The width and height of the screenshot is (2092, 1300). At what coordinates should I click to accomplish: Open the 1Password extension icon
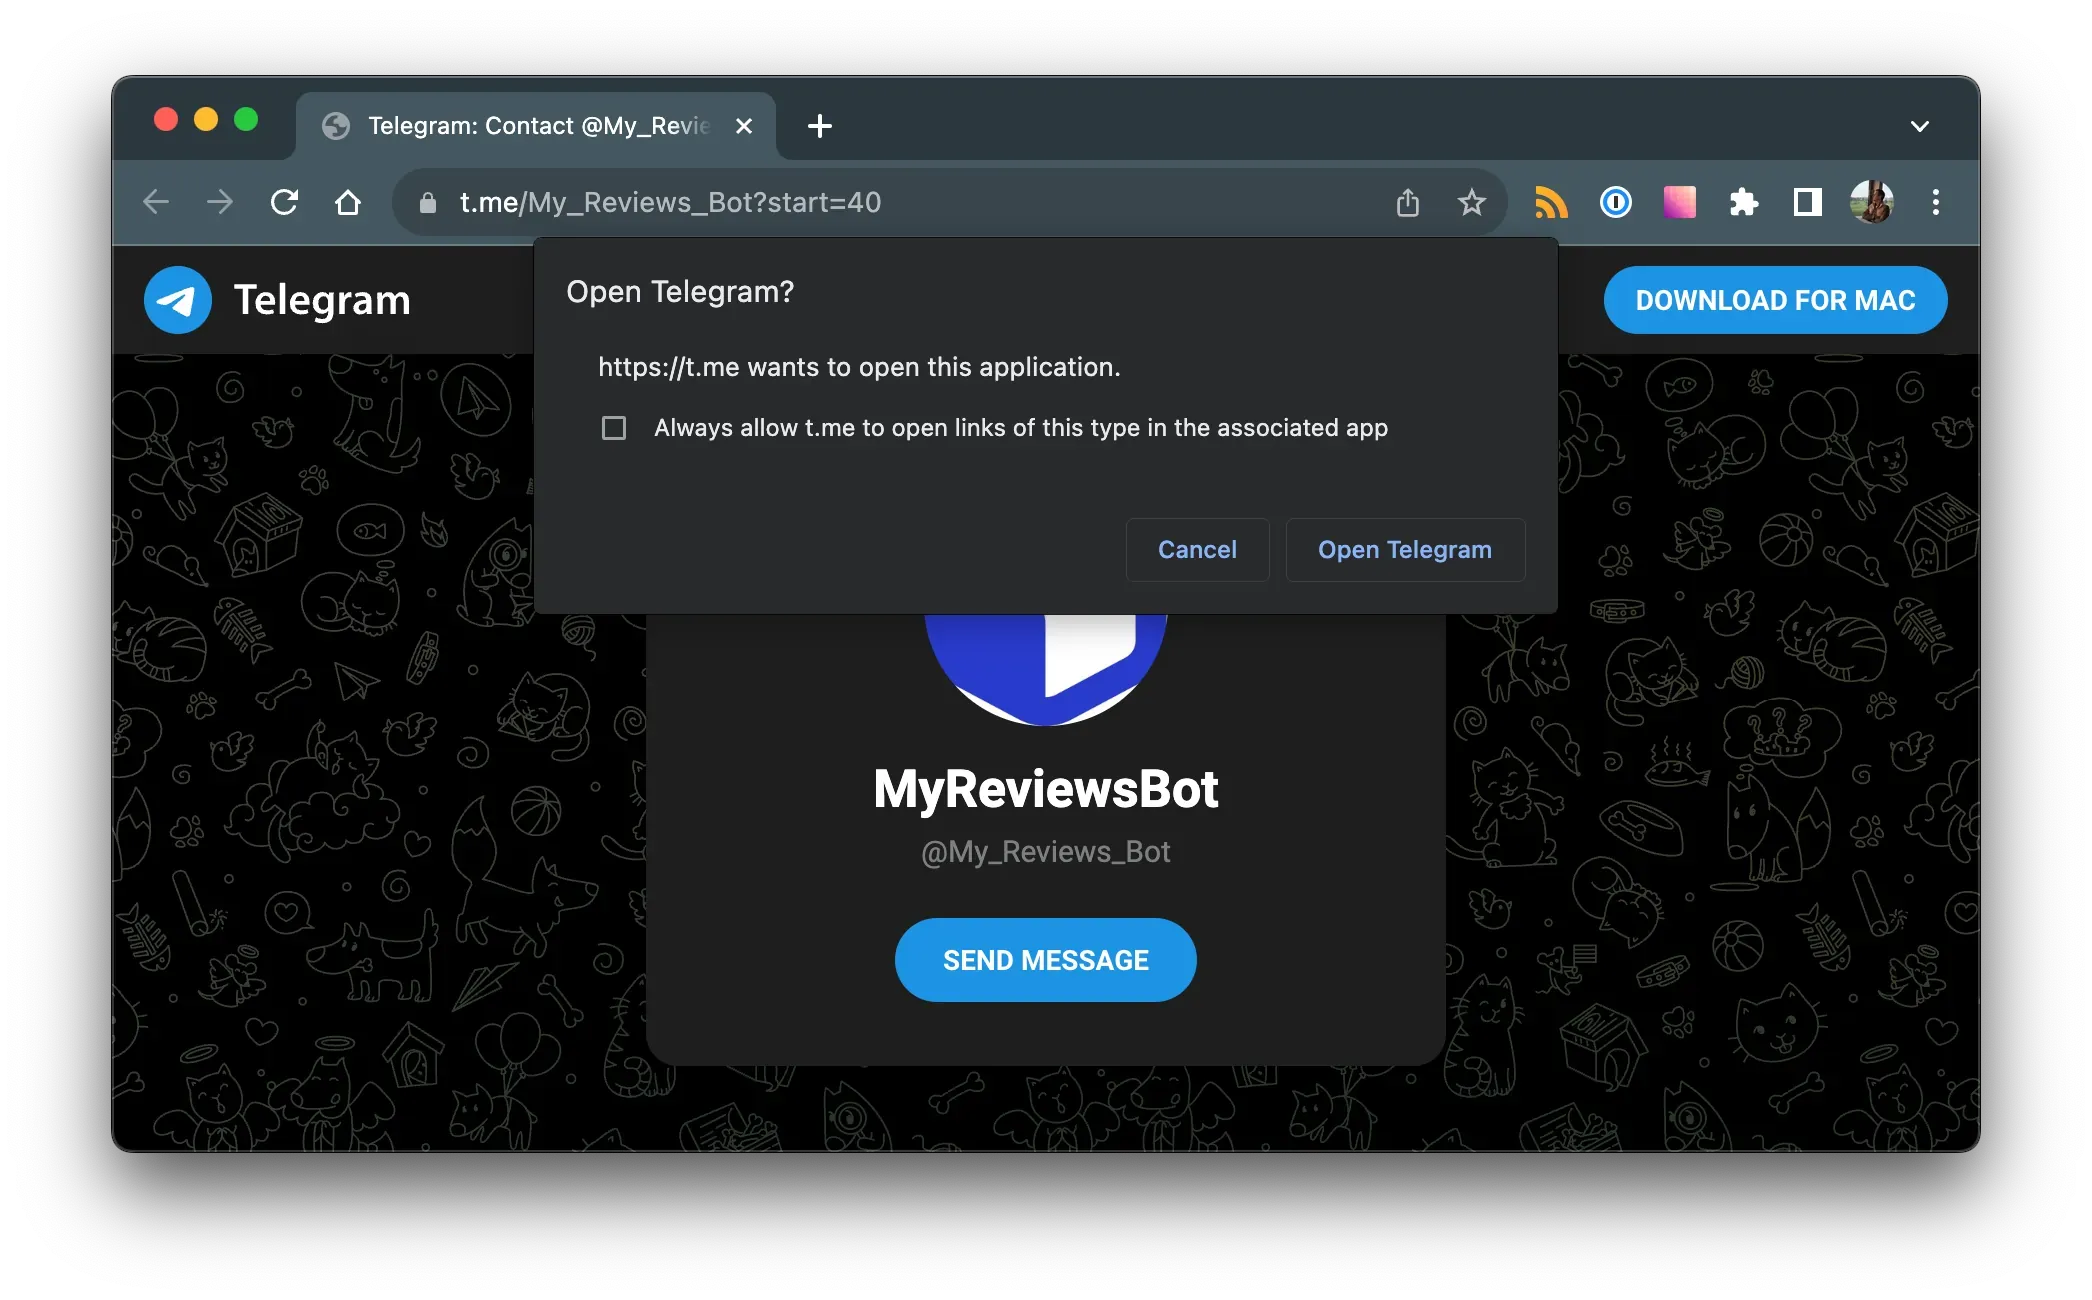click(1616, 203)
